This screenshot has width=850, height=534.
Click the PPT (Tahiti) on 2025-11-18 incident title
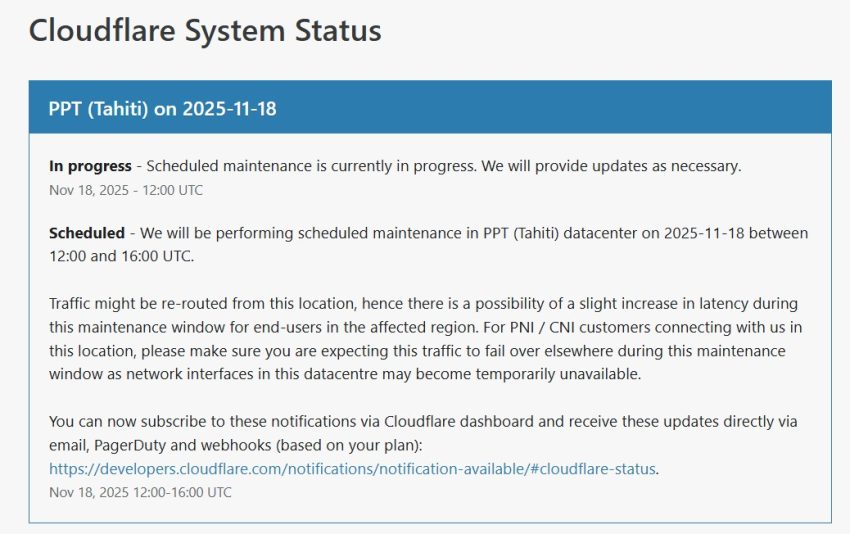(162, 108)
